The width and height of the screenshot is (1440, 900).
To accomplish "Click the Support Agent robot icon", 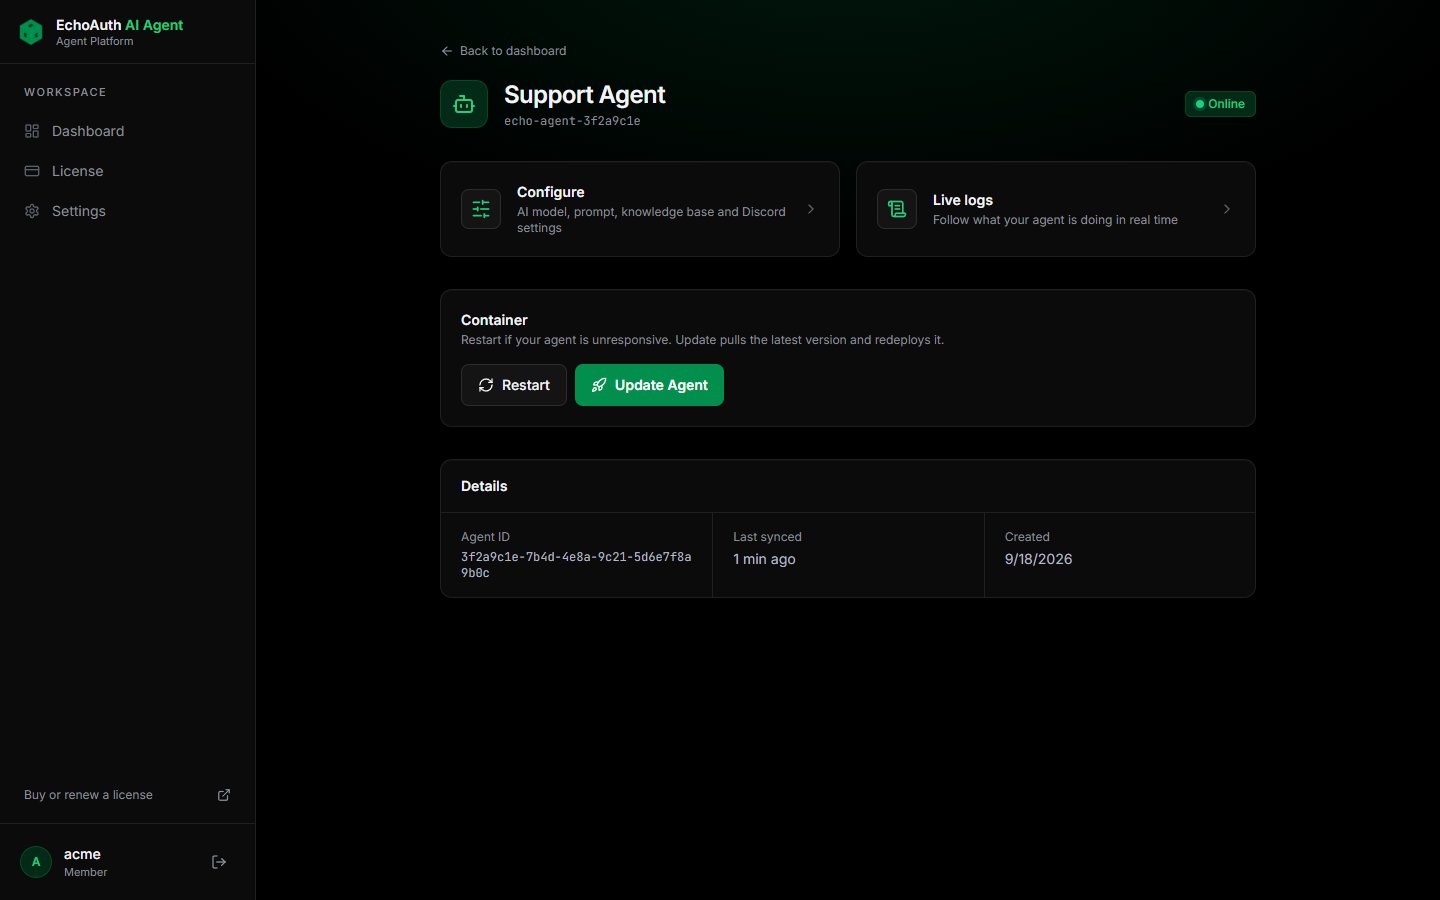I will coord(464,104).
